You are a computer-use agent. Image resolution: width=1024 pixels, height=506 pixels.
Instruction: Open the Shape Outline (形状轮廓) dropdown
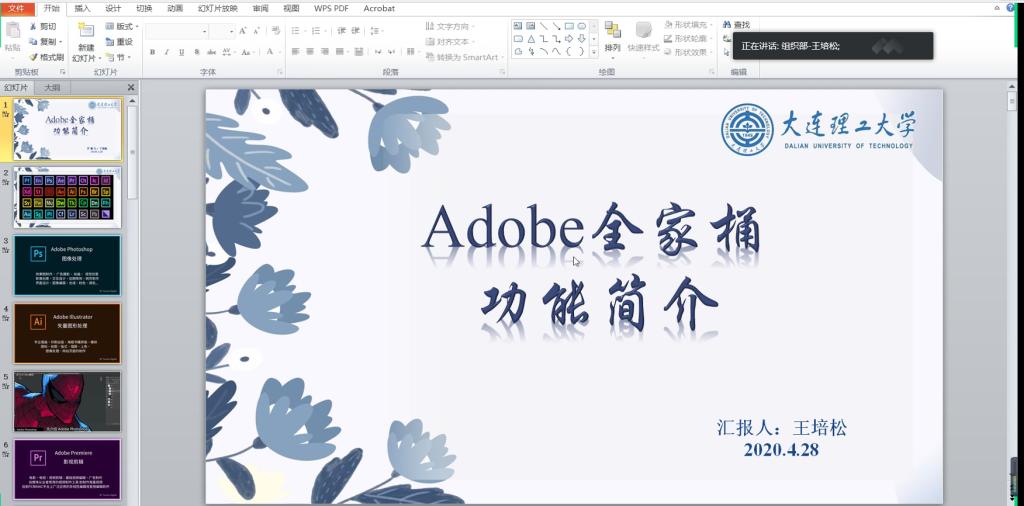[x=688, y=39]
